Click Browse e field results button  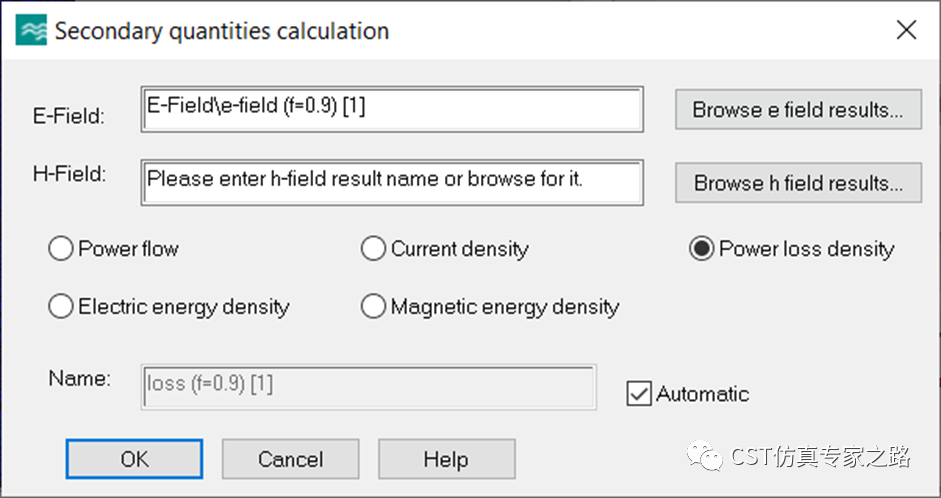798,109
